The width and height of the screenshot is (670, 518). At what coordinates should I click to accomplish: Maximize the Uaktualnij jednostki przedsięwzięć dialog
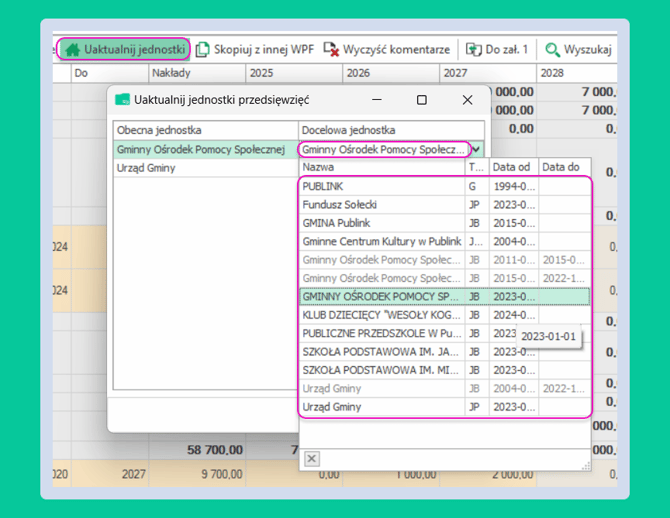pos(422,100)
